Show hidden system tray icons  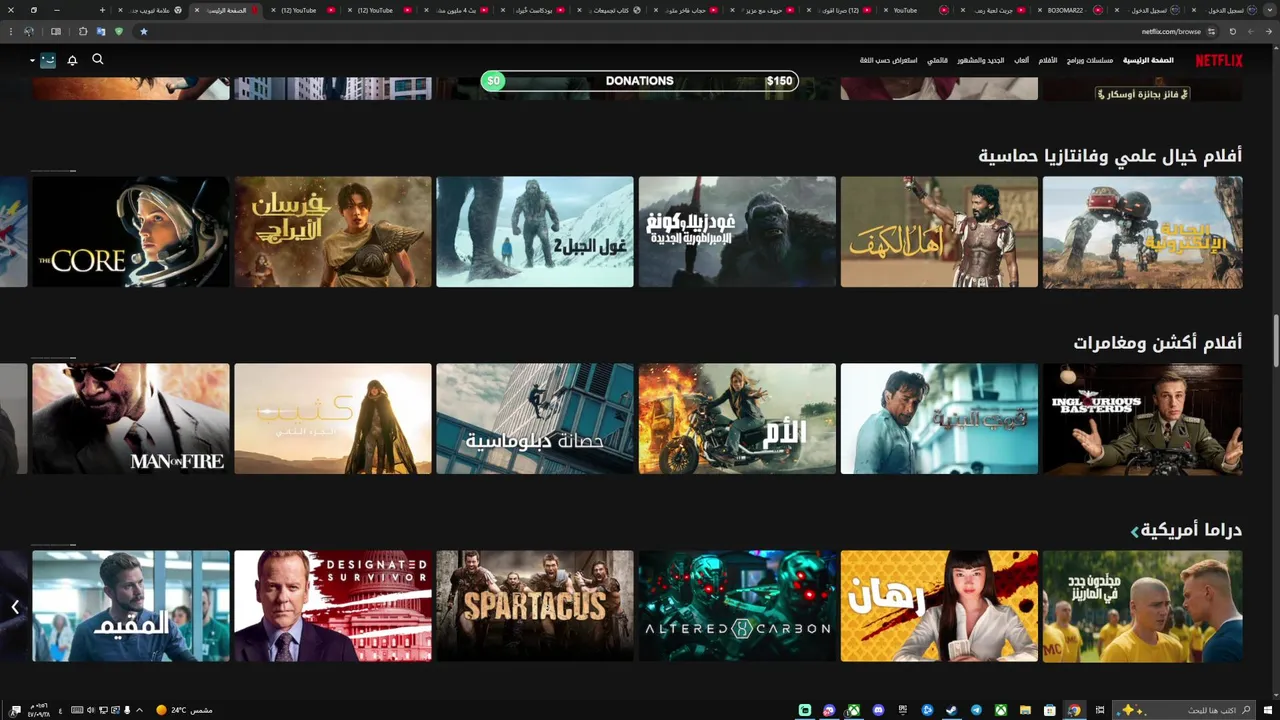[x=139, y=710]
